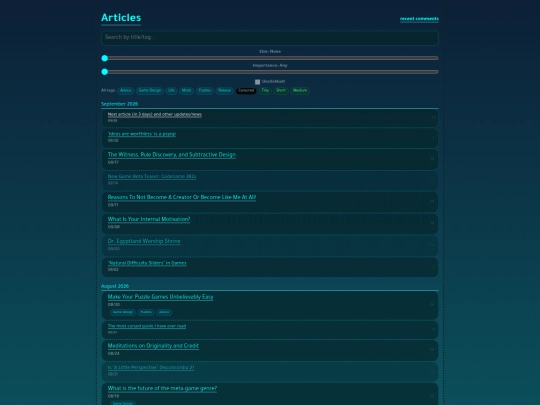Viewport: 540px width, 405px height.
Task: Click the 09/17 date under The Witness article
Action: coord(113,162)
